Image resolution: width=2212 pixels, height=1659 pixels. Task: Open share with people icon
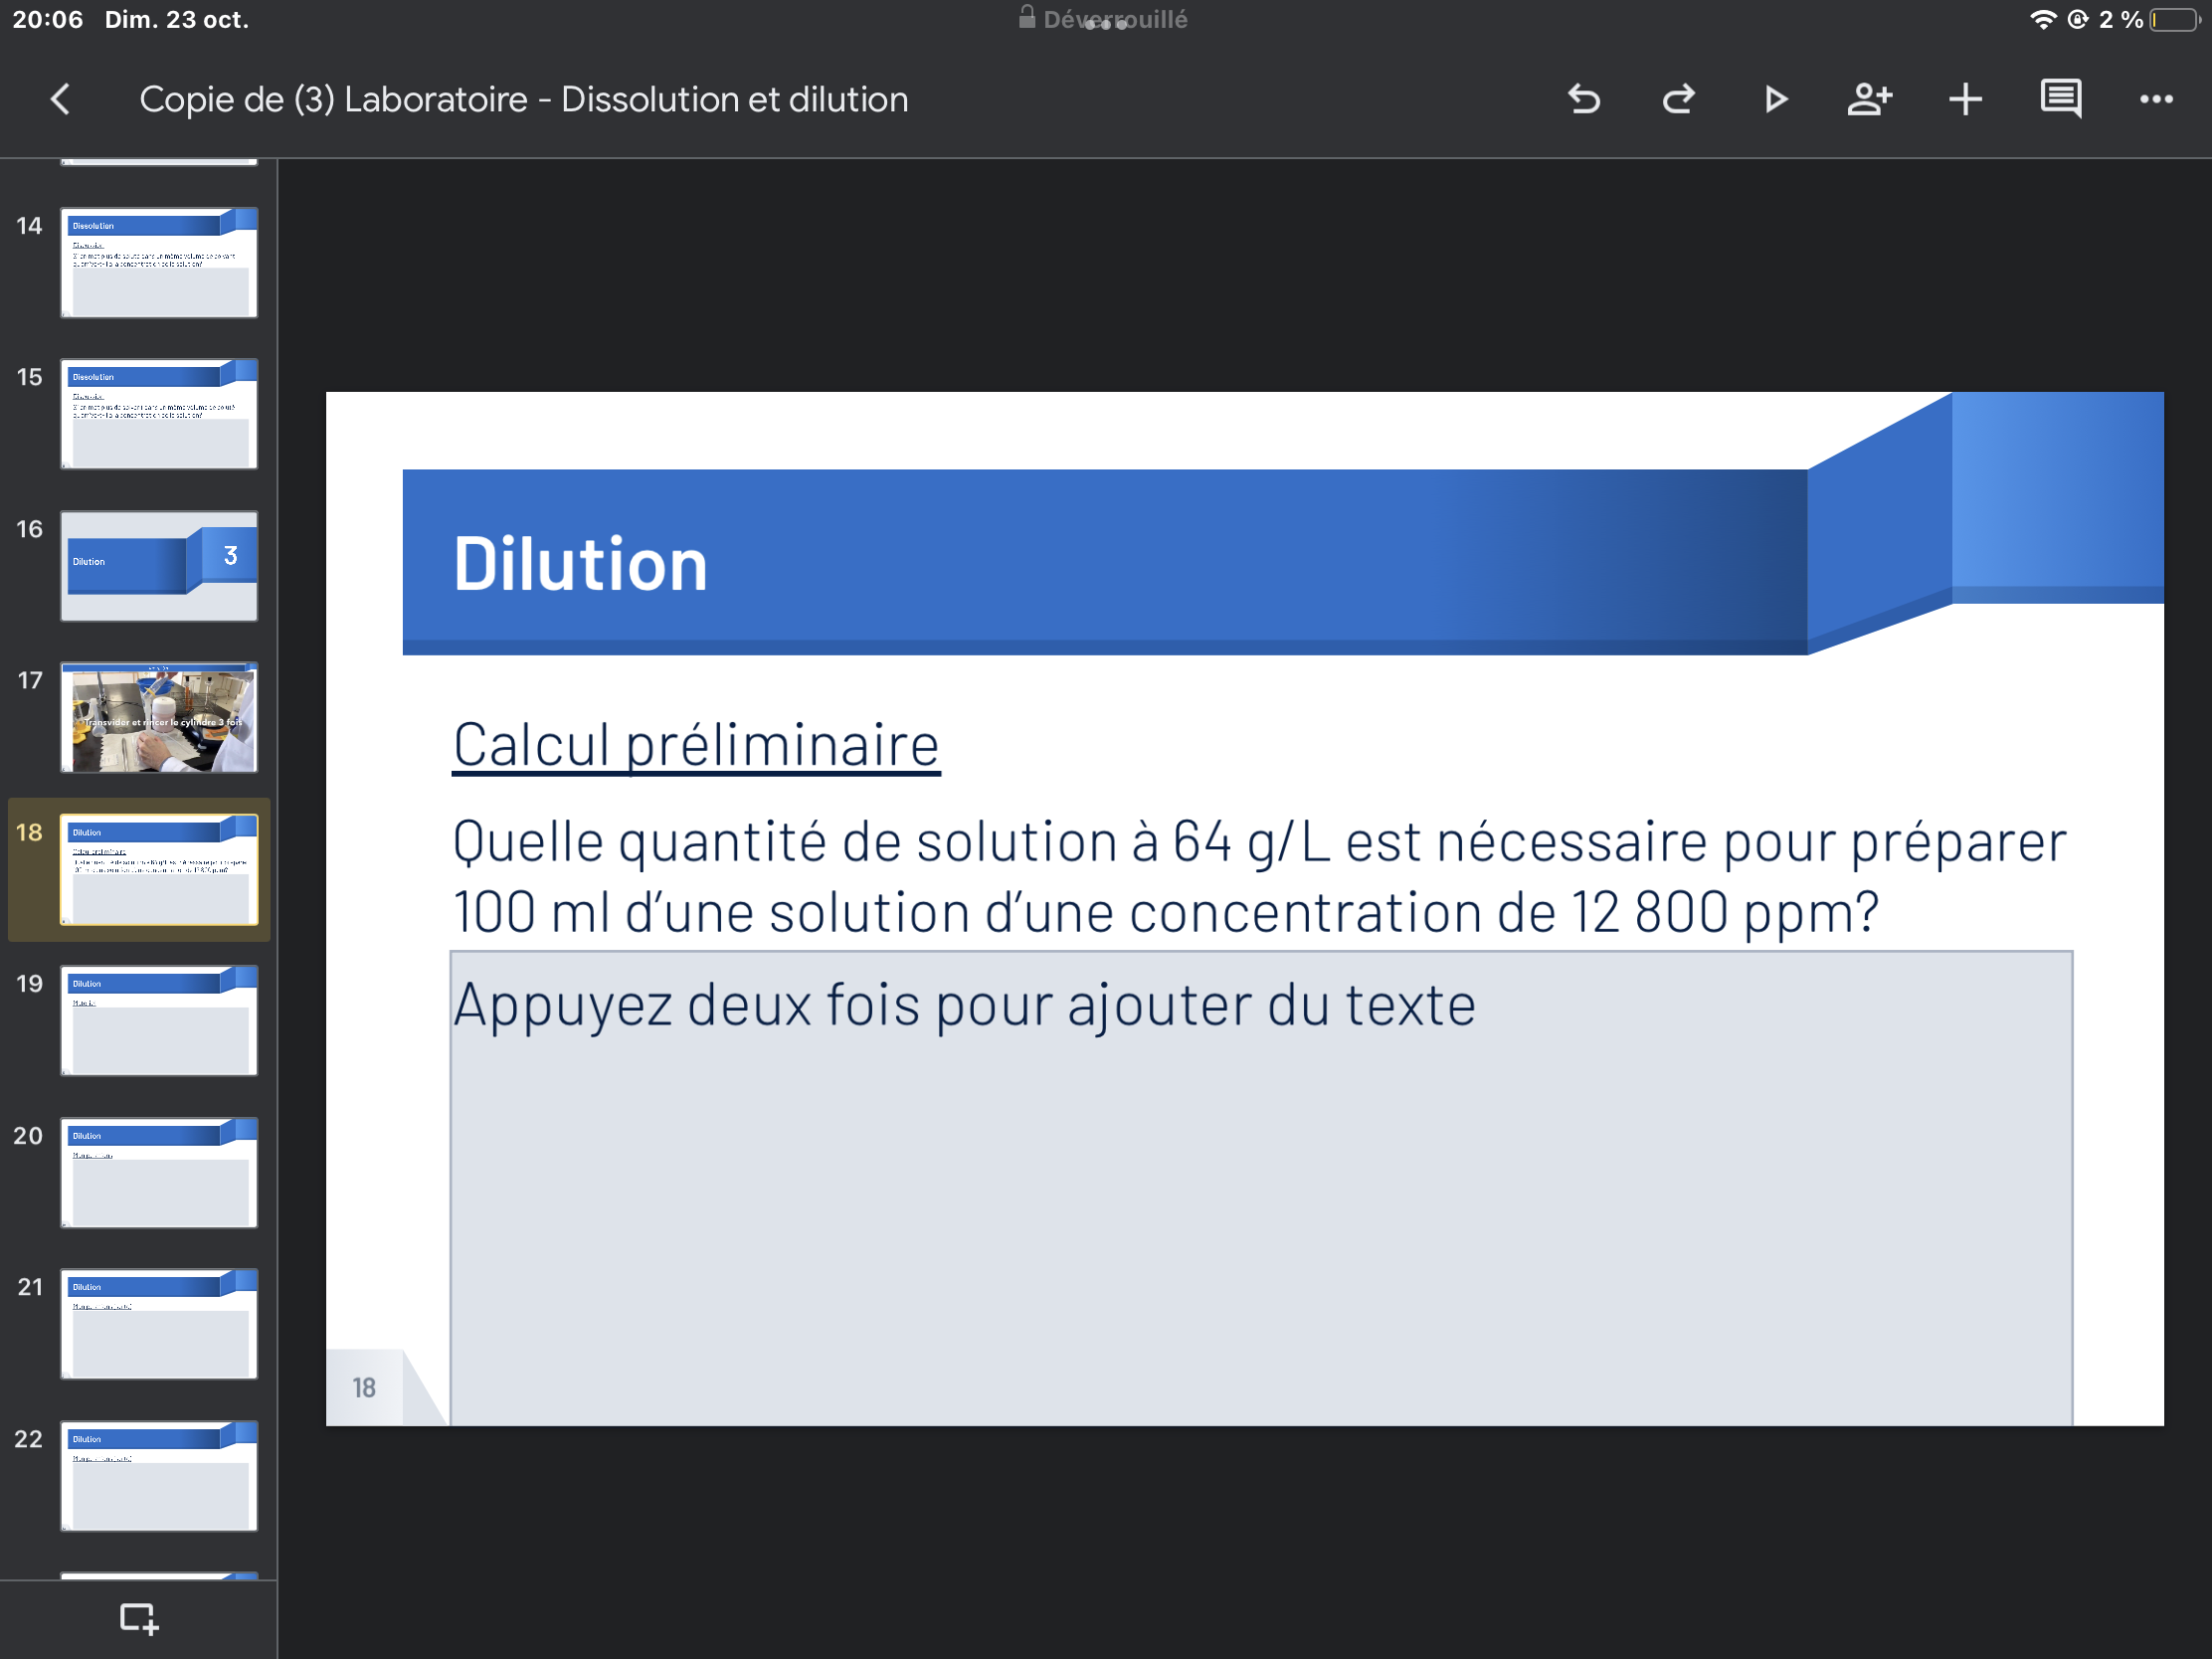tap(1869, 99)
